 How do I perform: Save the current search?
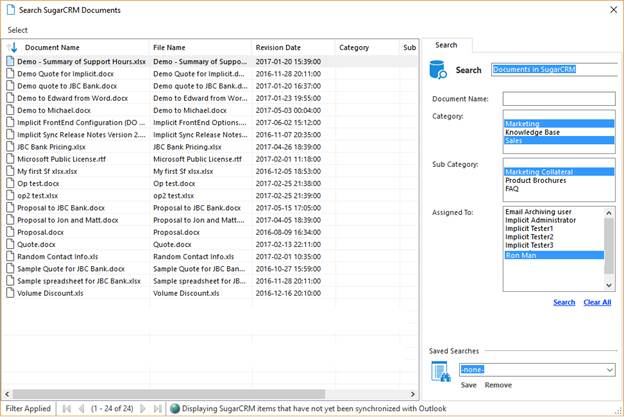(x=468, y=385)
